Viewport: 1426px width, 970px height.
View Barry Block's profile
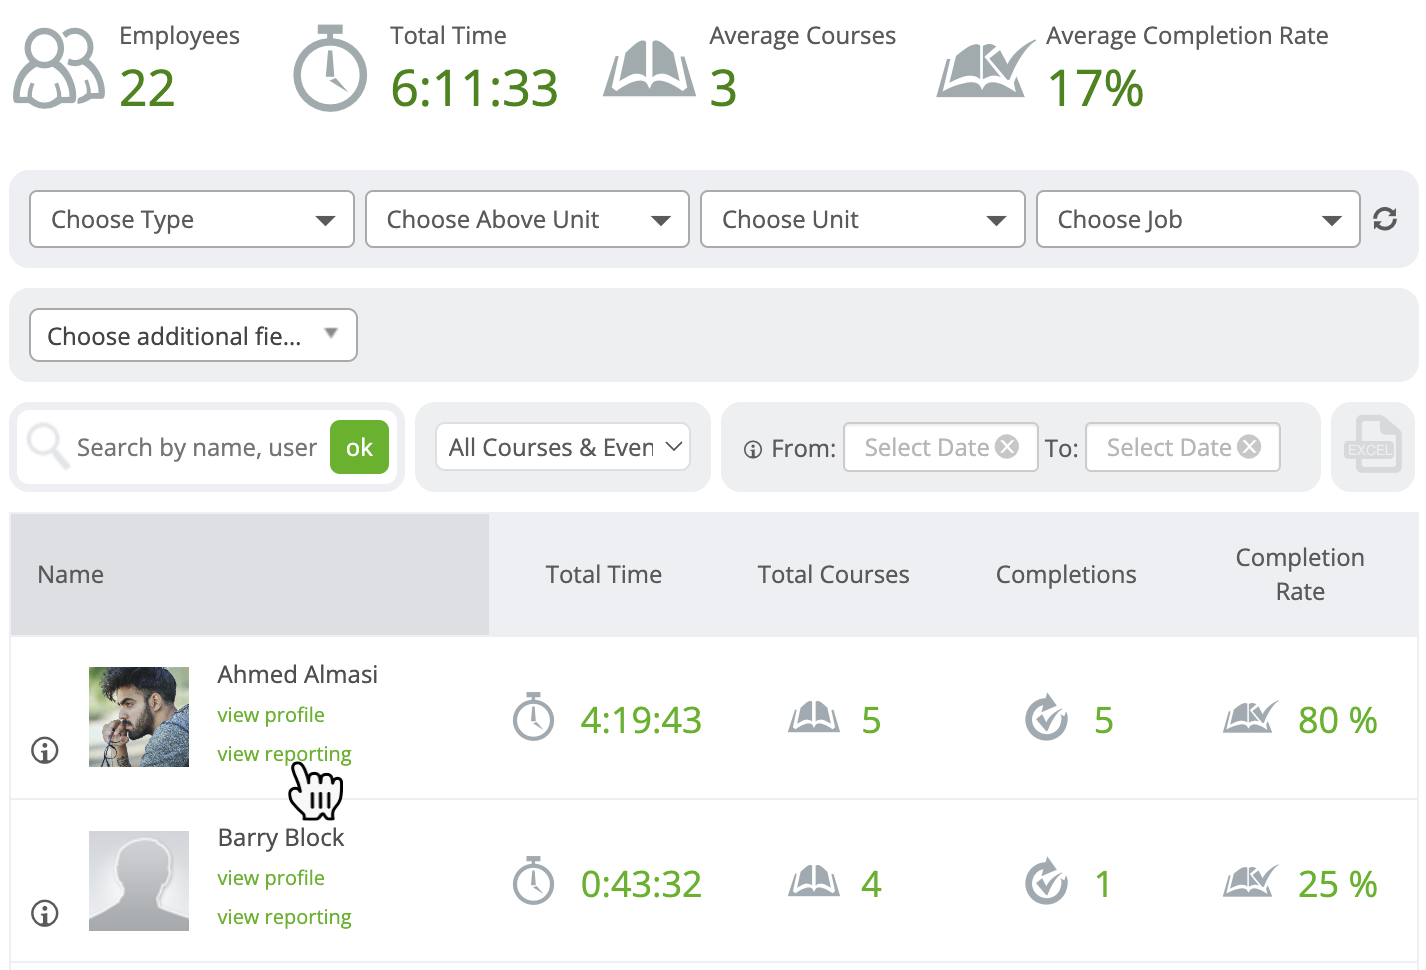[x=270, y=877]
